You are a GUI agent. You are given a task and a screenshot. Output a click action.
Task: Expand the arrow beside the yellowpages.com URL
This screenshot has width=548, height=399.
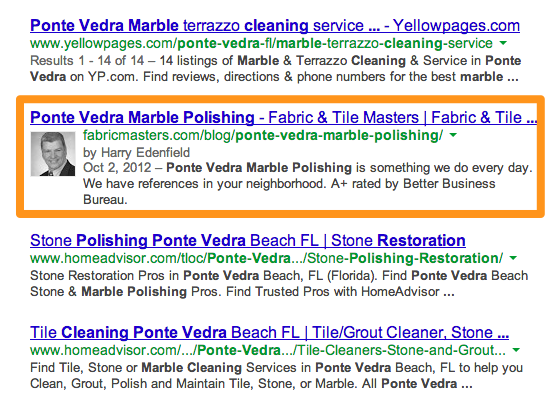click(x=503, y=43)
